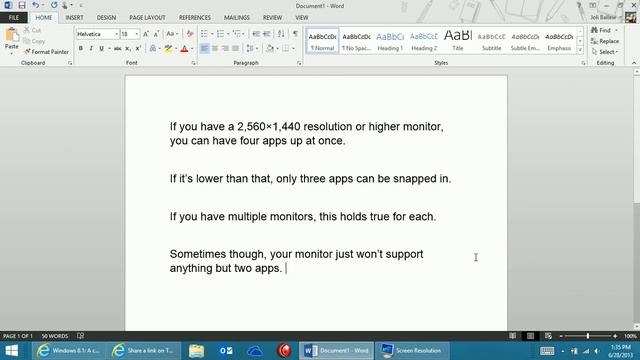Click the proofing errors status bar icon
The height and width of the screenshot is (360, 640).
pyautogui.click(x=80, y=336)
